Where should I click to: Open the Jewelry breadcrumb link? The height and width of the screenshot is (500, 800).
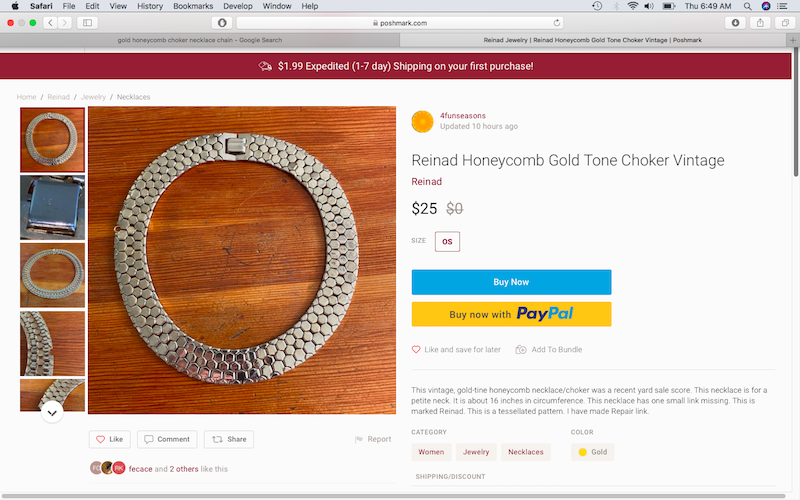pos(93,97)
